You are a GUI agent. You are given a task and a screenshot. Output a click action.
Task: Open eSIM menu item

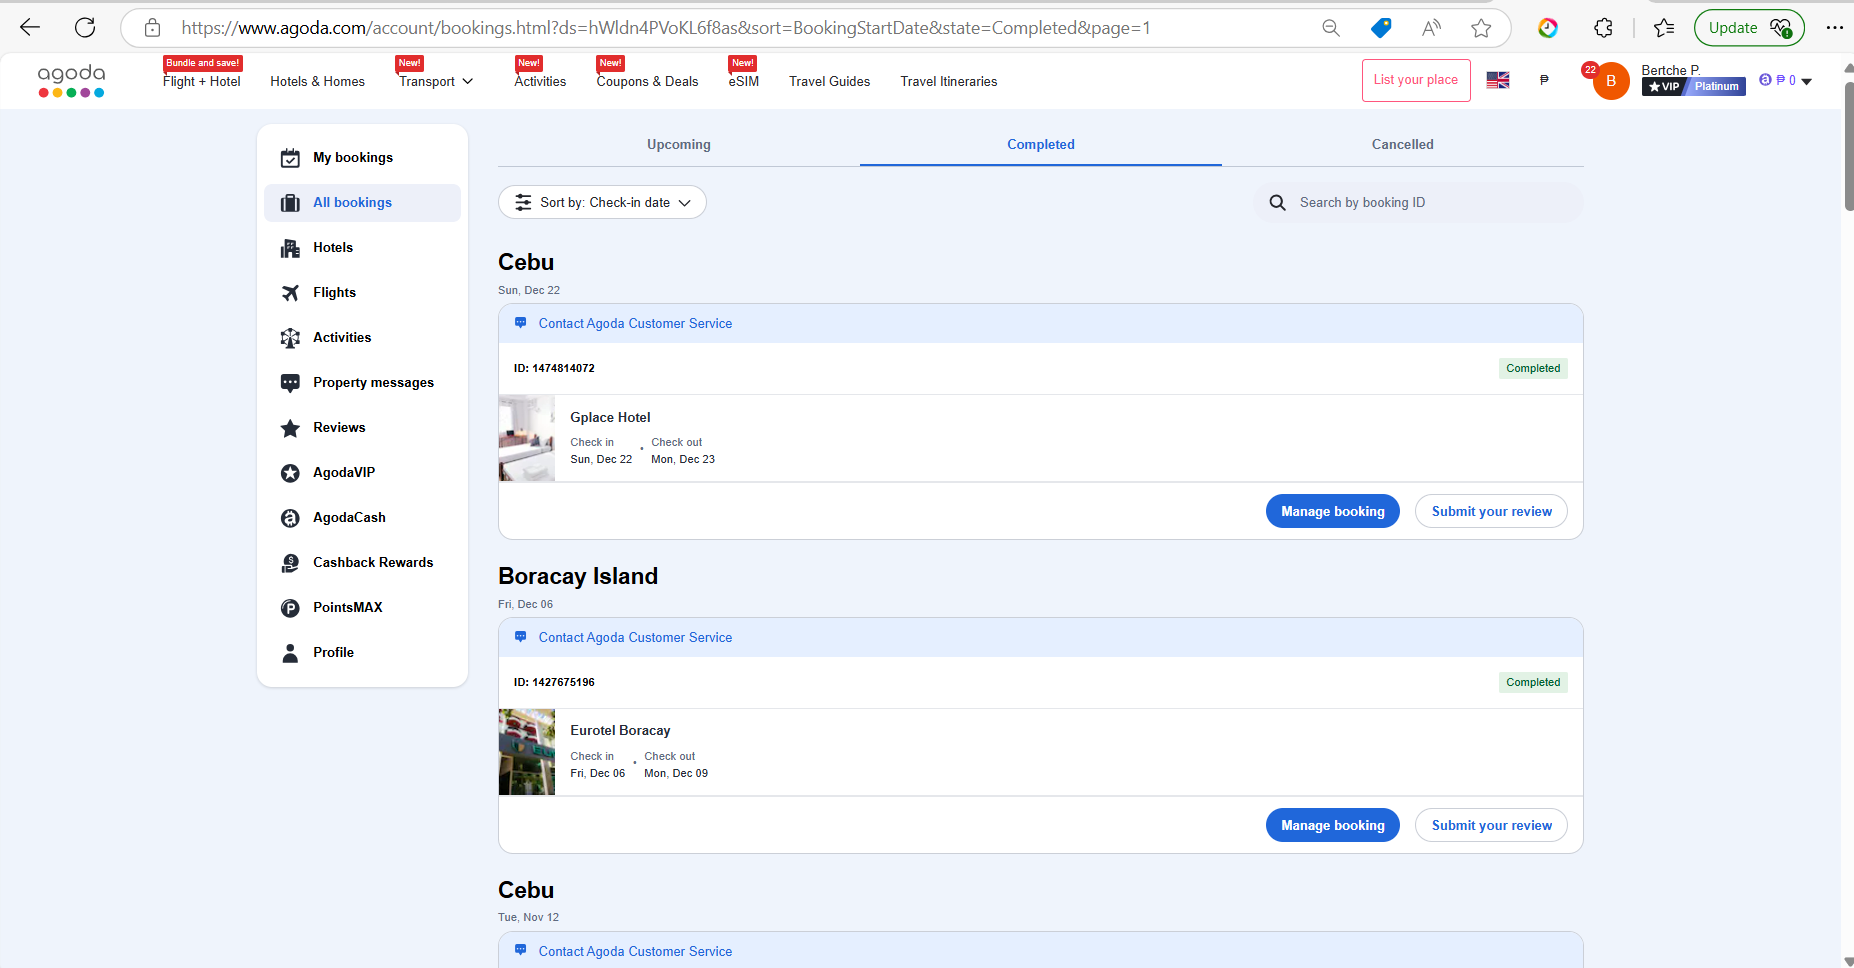pyautogui.click(x=743, y=81)
